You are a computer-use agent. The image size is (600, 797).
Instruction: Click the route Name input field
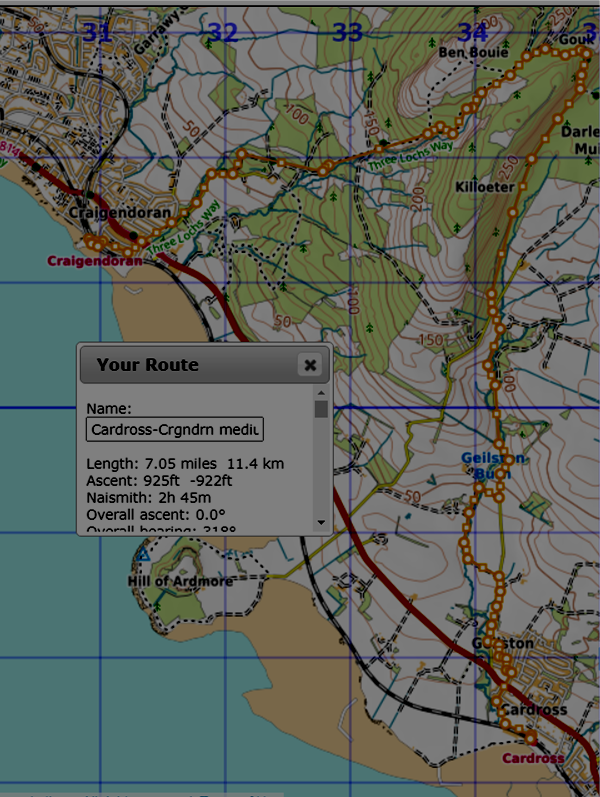click(174, 430)
